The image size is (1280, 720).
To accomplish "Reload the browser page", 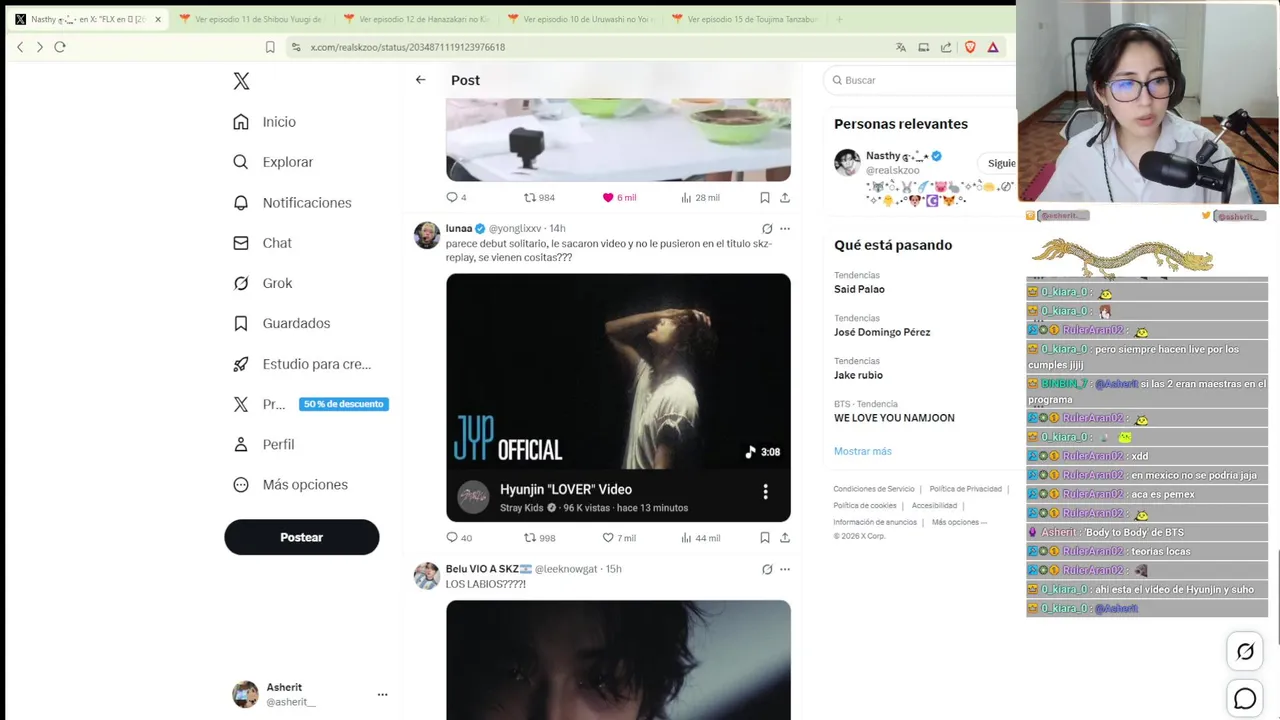I will [x=60, y=47].
